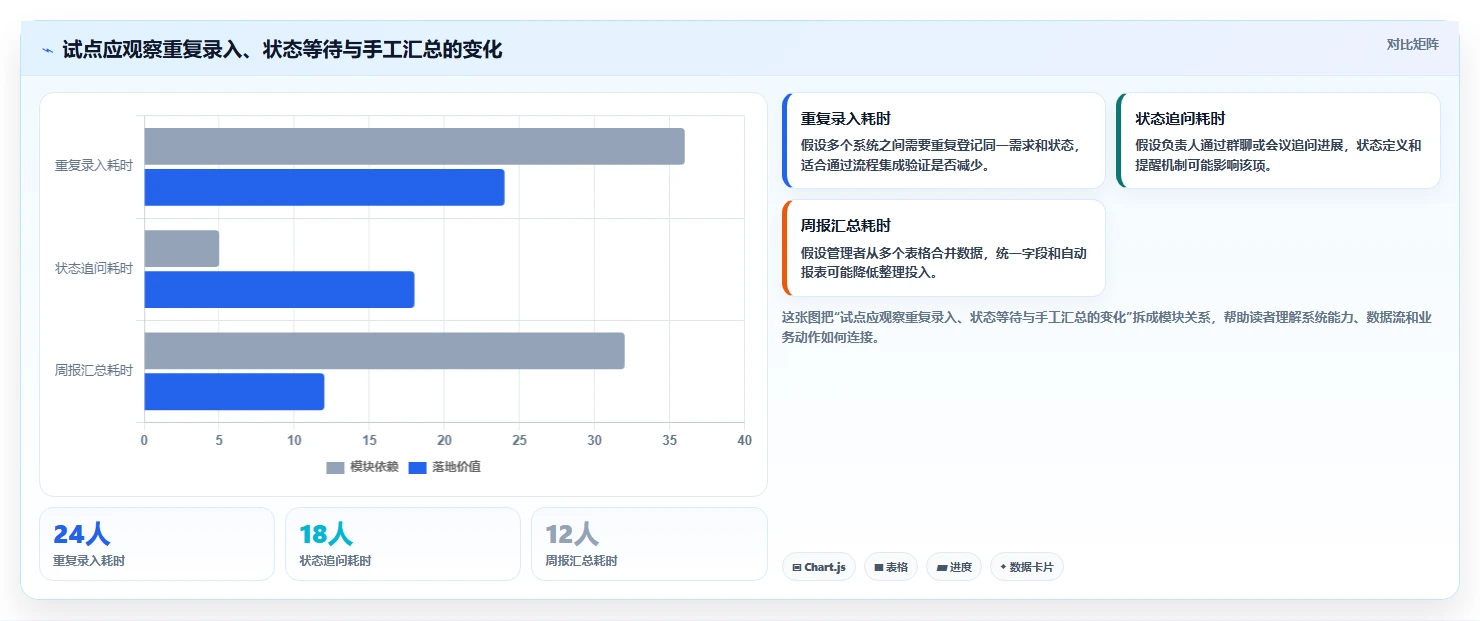
Task: Open the 重复录入耗时 description card with blue edge
Action: [944, 141]
